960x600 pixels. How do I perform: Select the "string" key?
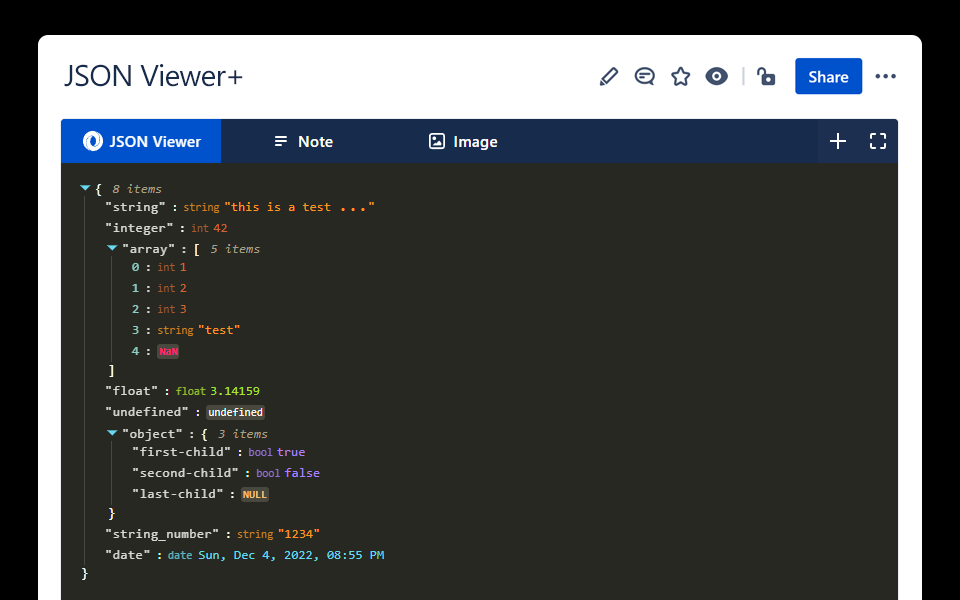coord(135,207)
